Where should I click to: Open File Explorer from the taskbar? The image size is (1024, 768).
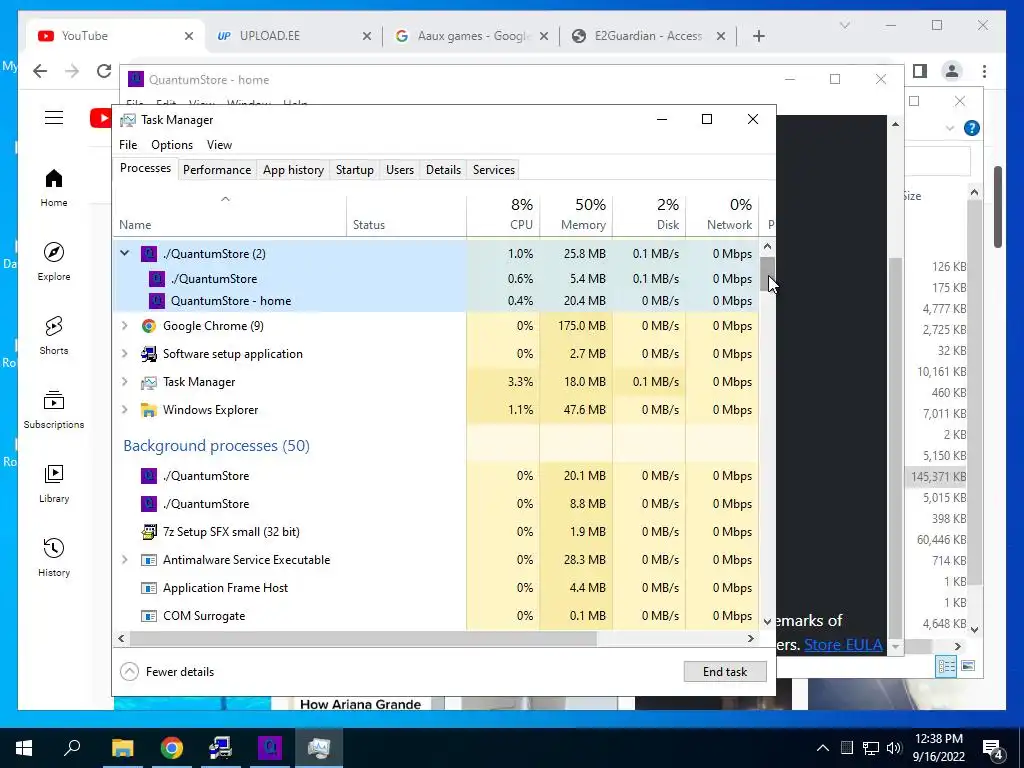pos(122,748)
